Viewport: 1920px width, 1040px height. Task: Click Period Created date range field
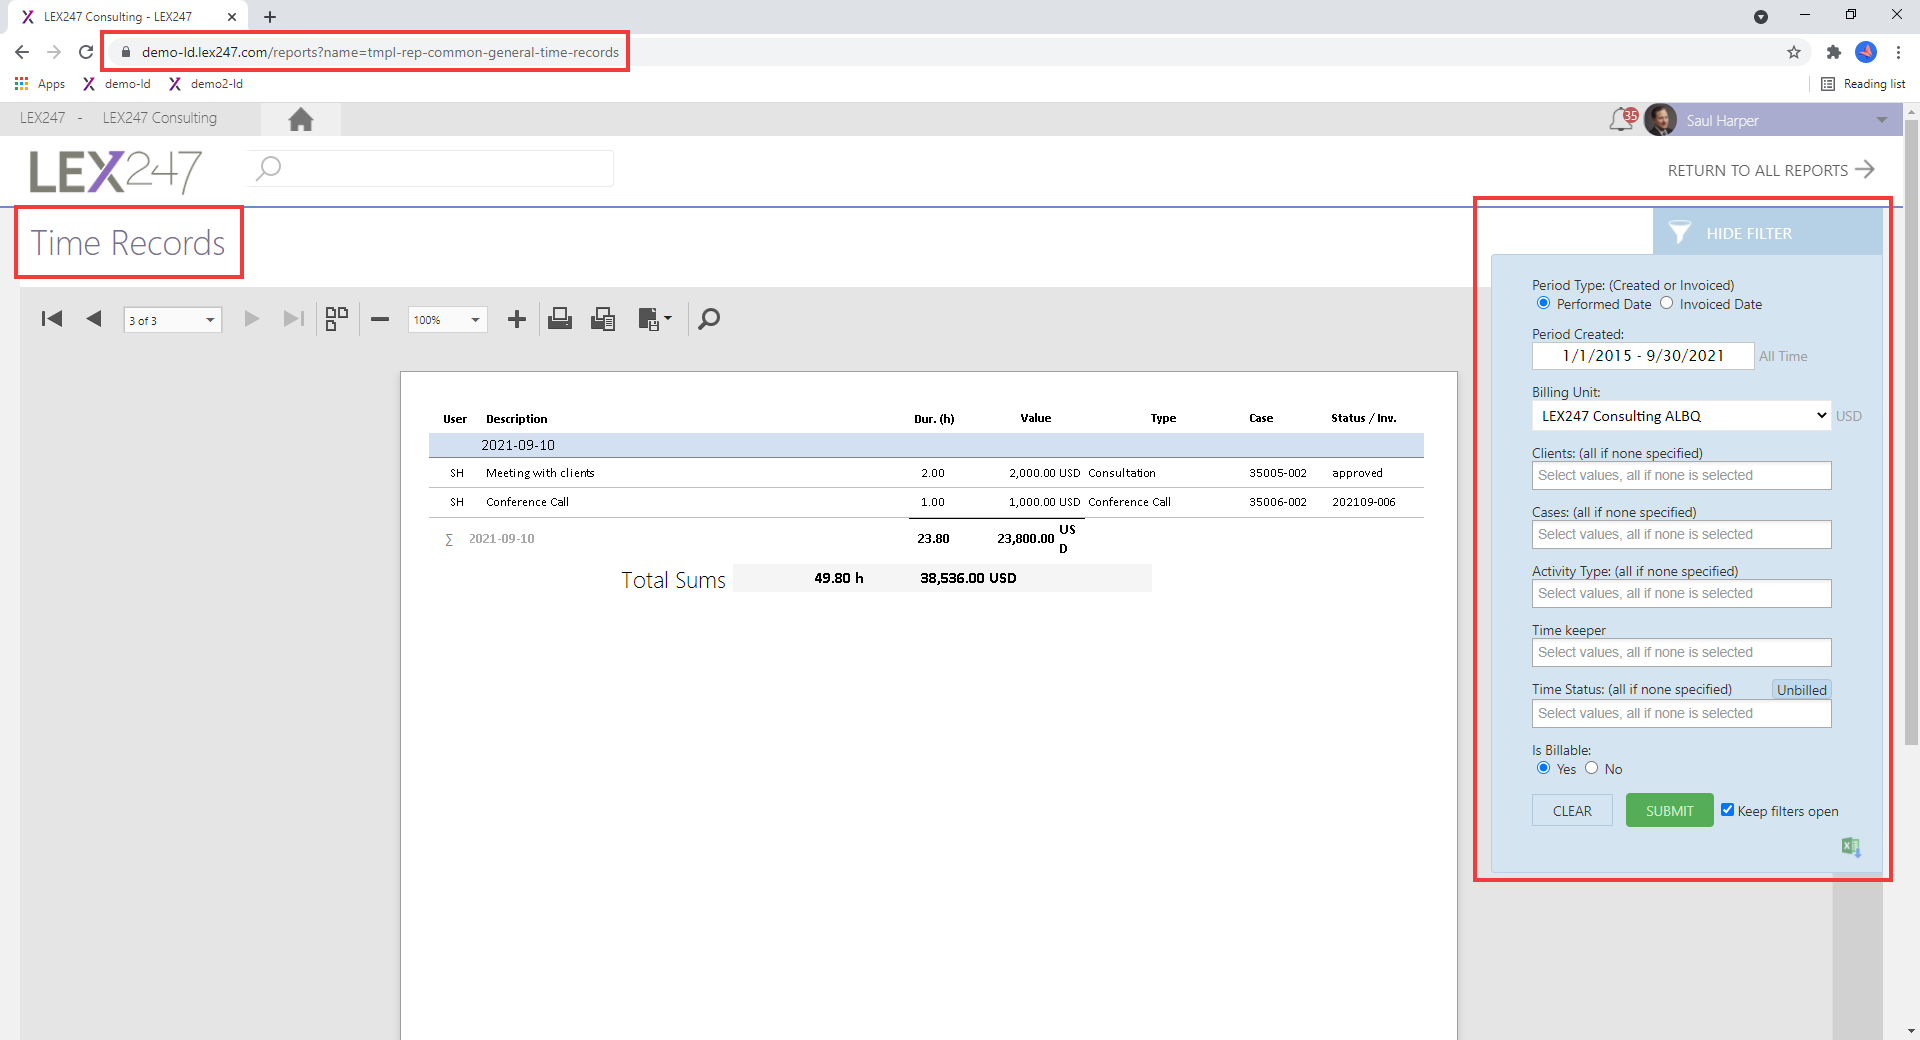point(1643,356)
